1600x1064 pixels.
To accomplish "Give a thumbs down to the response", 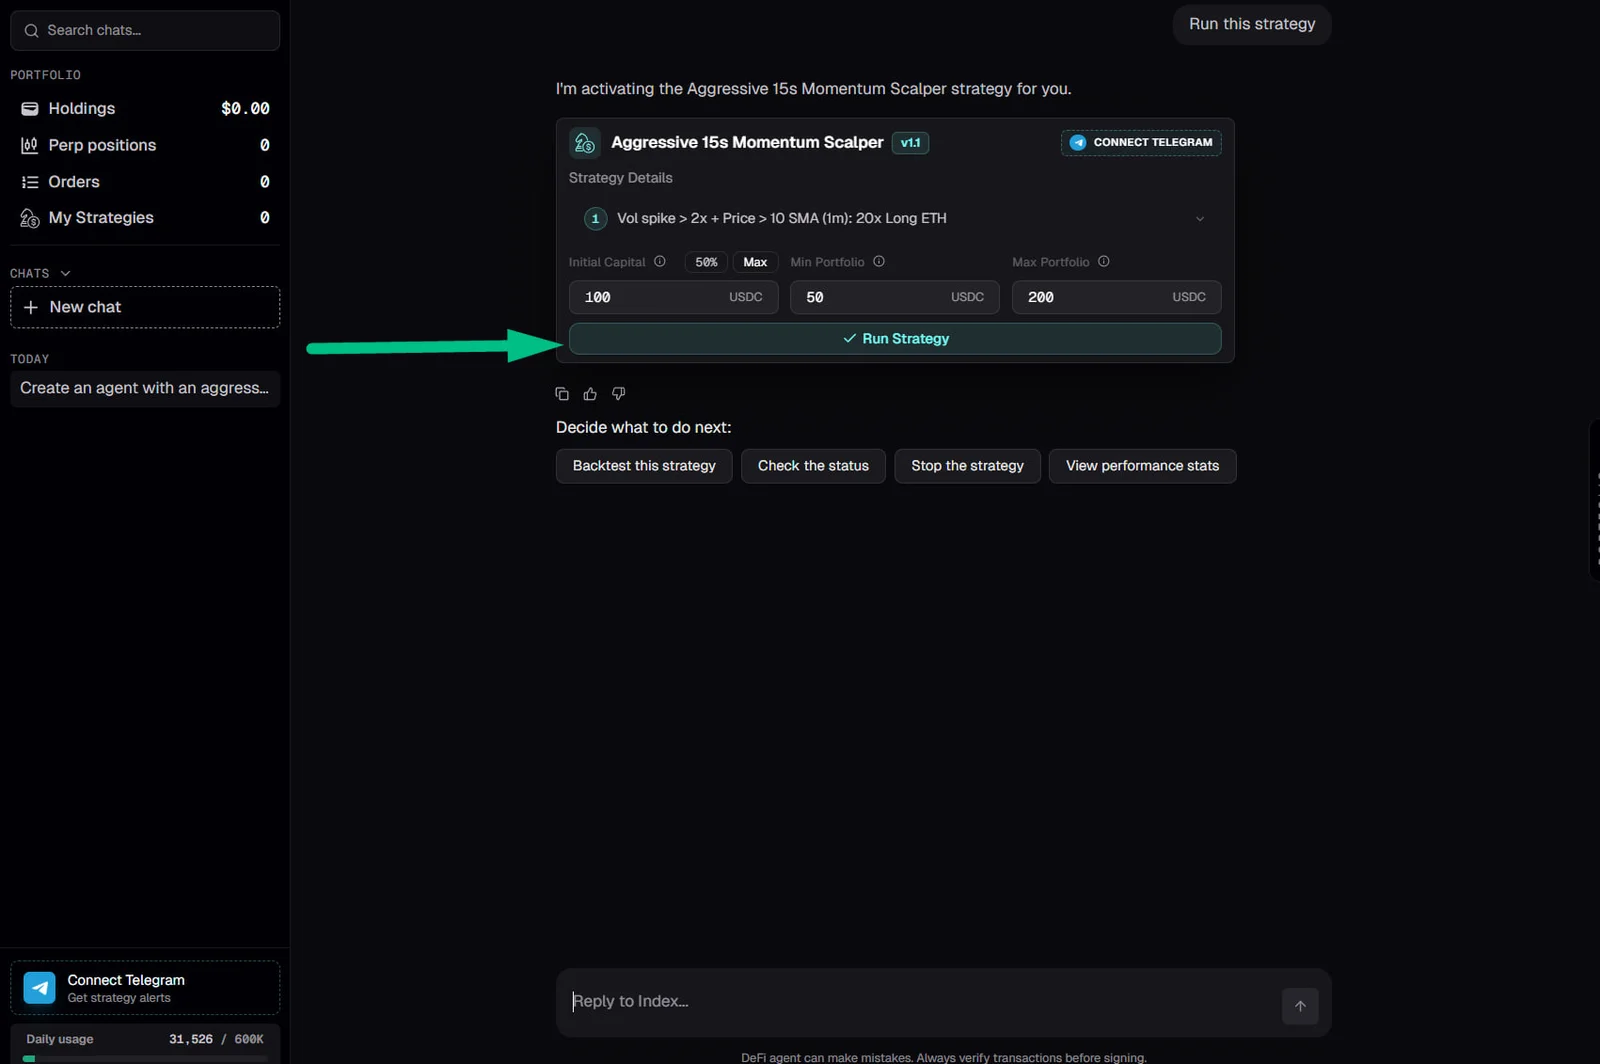I will 618,394.
